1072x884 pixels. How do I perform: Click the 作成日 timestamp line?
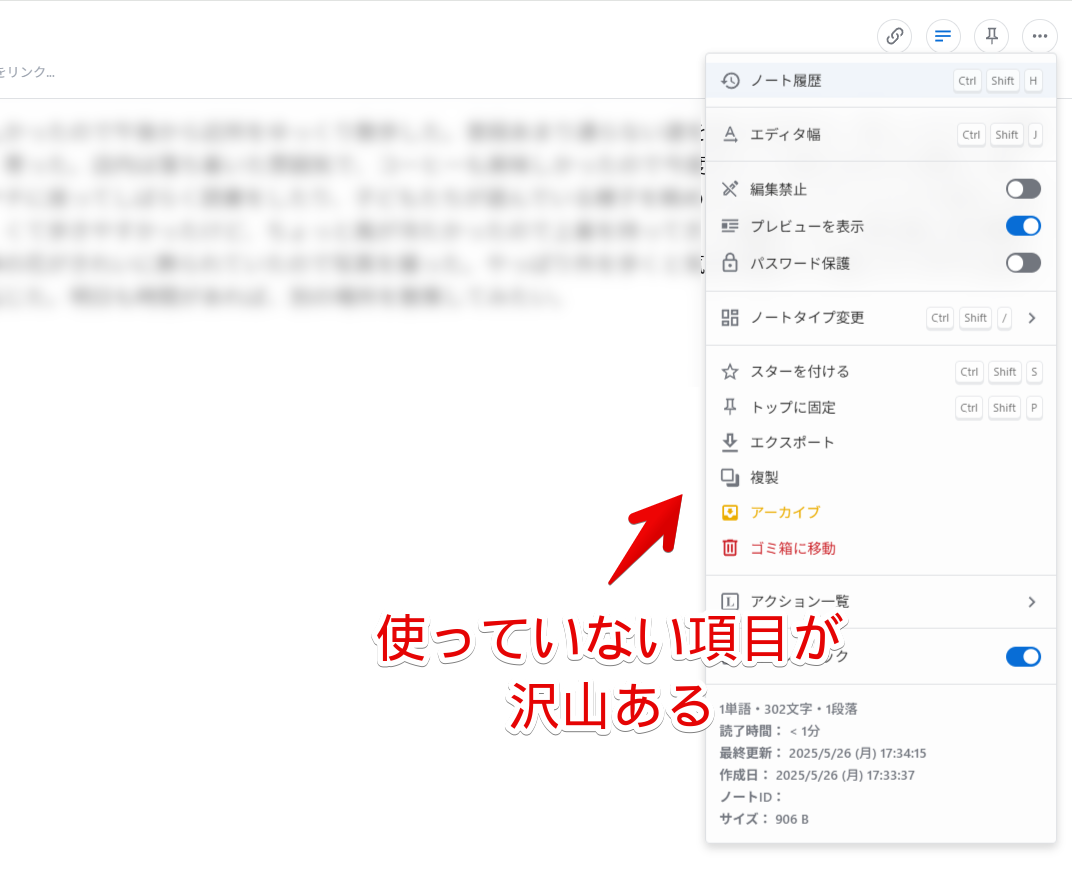[x=817, y=775]
